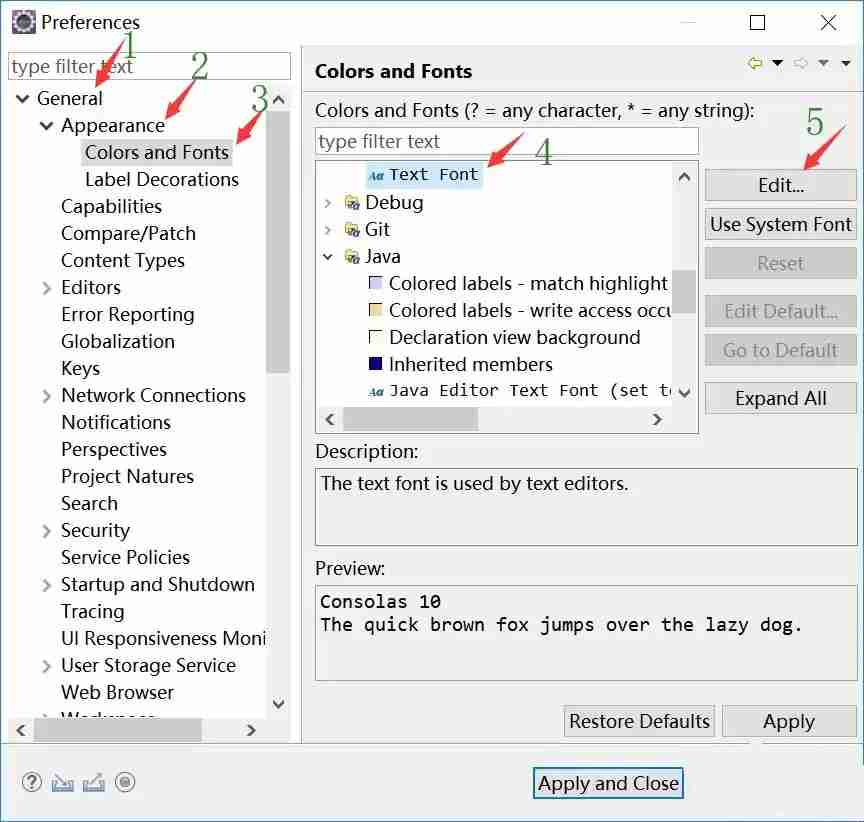
Task: Click the Text Font 'Aa' icon
Action: point(376,175)
